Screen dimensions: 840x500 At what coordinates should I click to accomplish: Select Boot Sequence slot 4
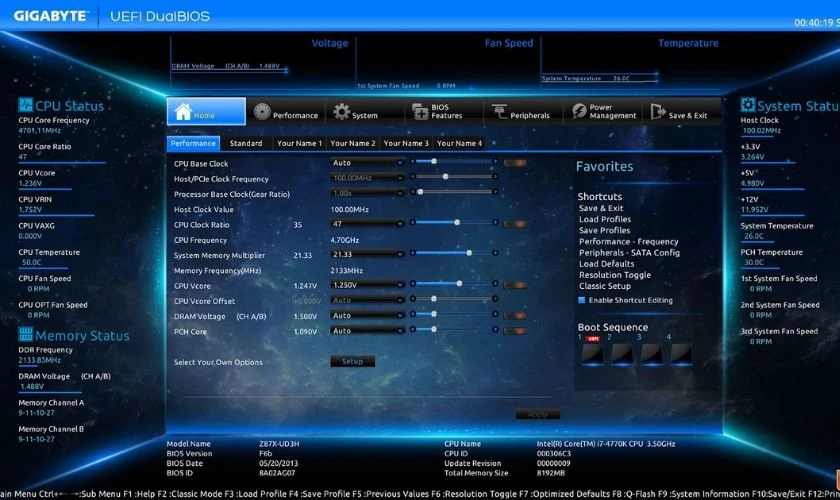[681, 354]
